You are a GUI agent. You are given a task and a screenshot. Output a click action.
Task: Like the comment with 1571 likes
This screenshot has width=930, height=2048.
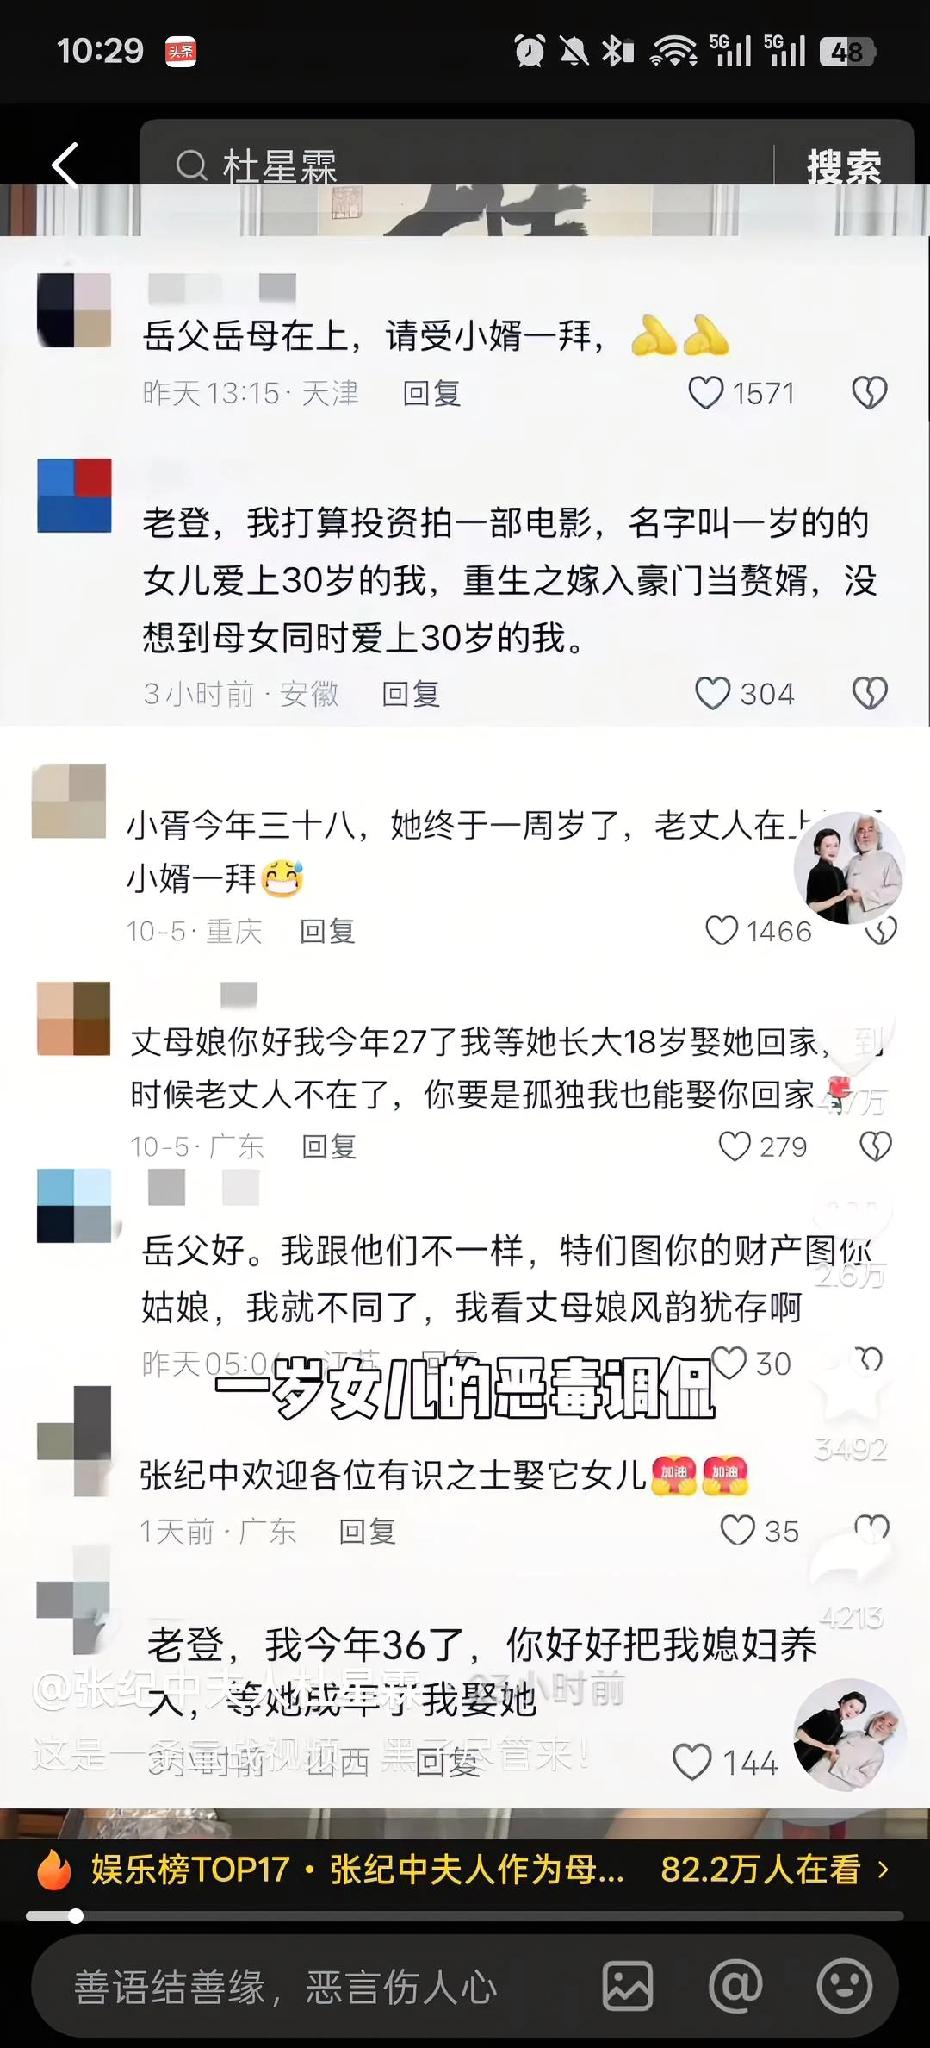706,393
